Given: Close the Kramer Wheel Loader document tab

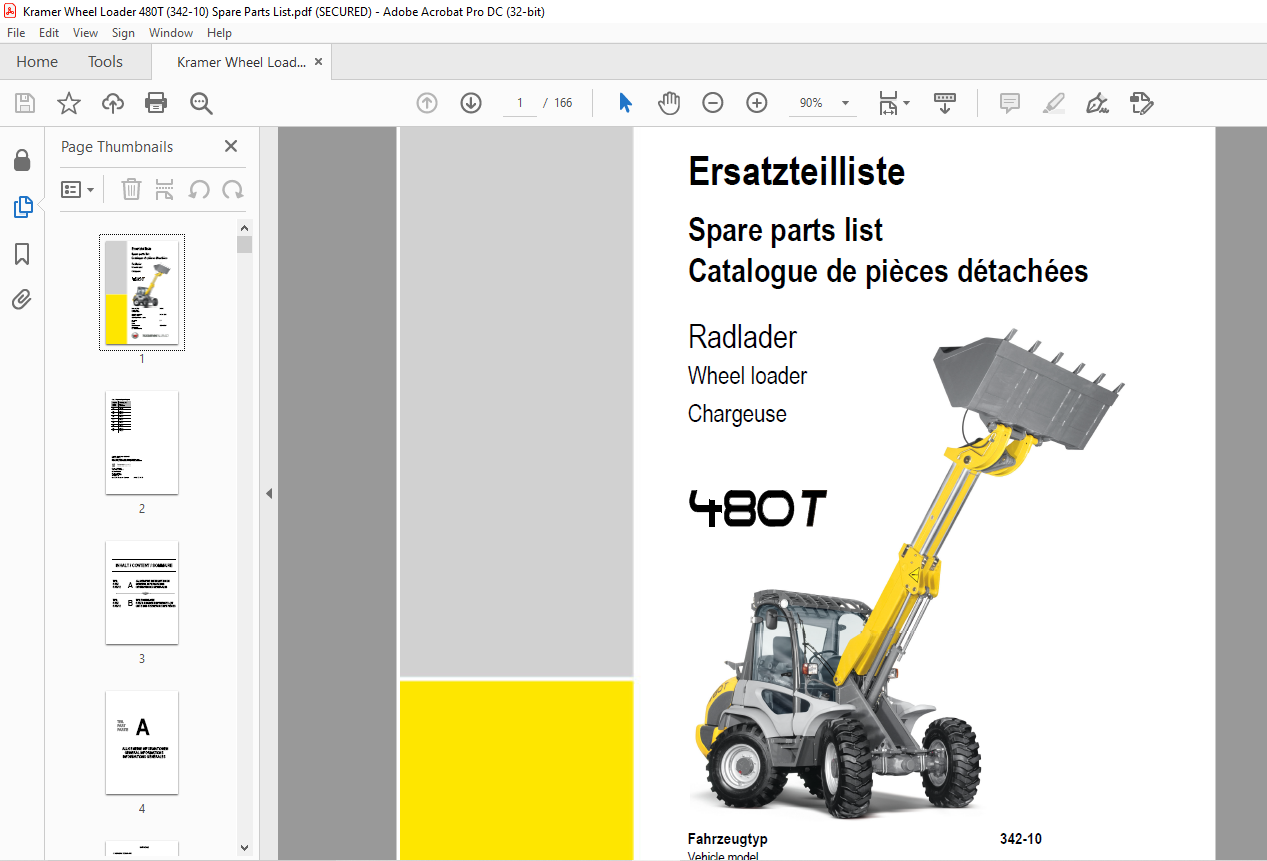Looking at the screenshot, I should [x=319, y=62].
